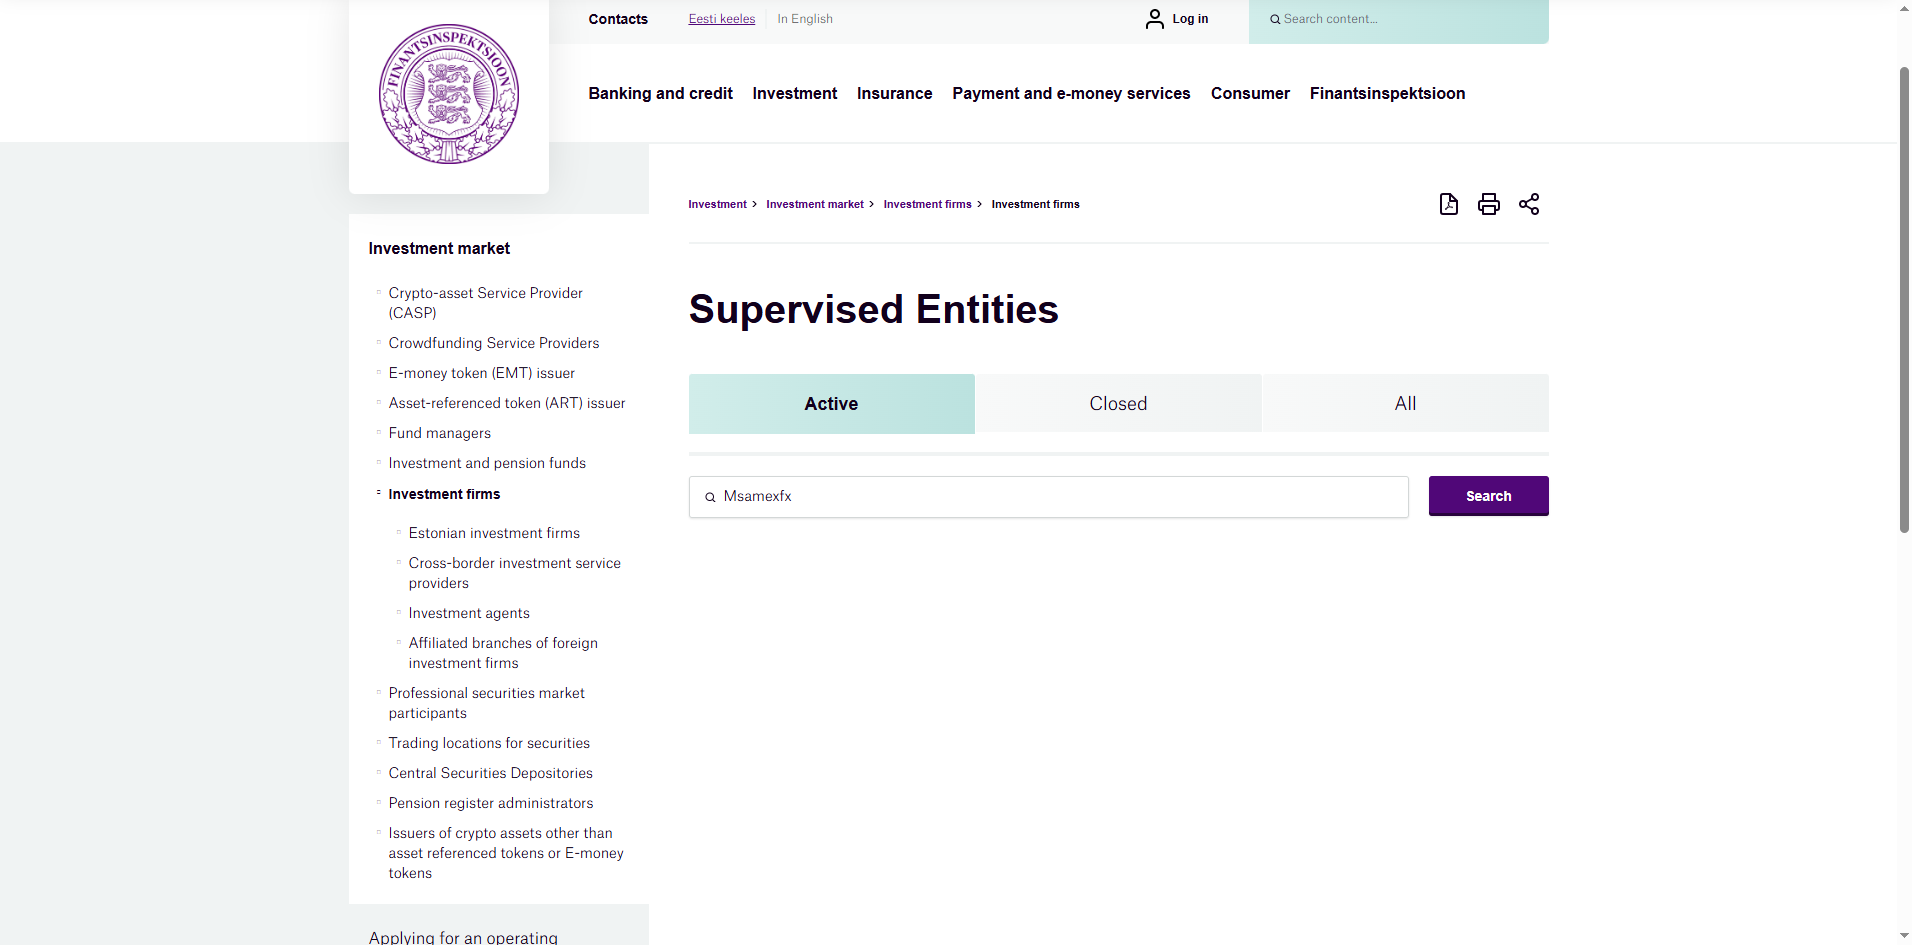
Task: Switch language to Eesti keeles
Action: point(721,19)
